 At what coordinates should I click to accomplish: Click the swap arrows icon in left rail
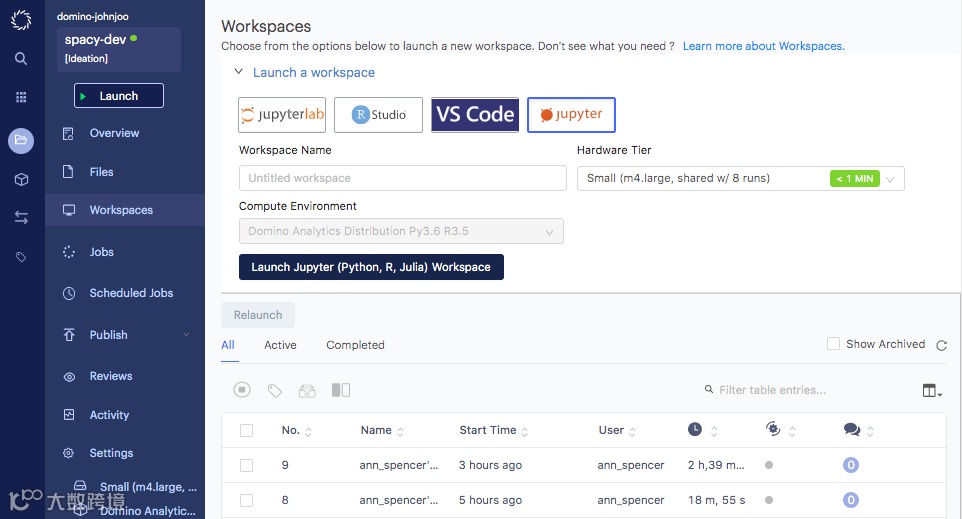(x=21, y=217)
